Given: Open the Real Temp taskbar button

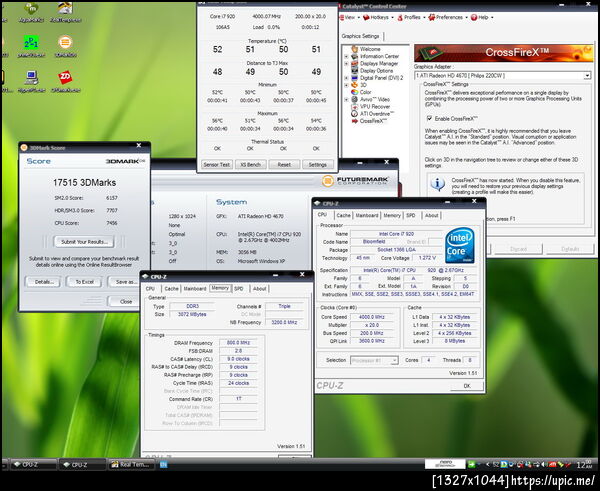Looking at the screenshot, I should pos(132,465).
